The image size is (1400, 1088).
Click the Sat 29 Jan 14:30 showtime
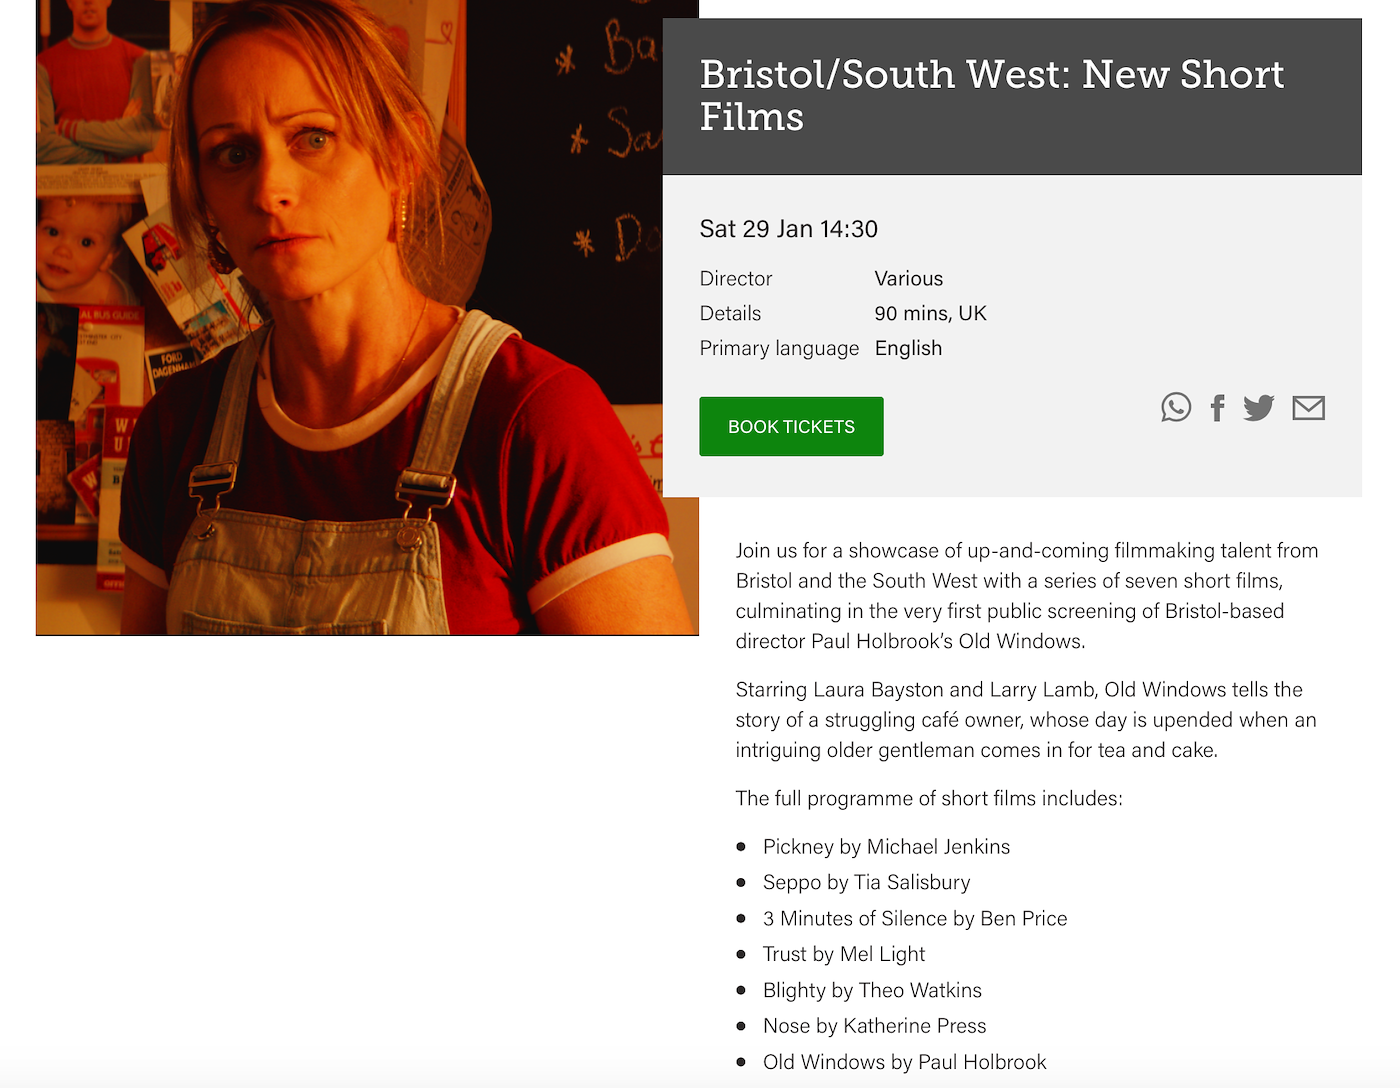(x=788, y=229)
